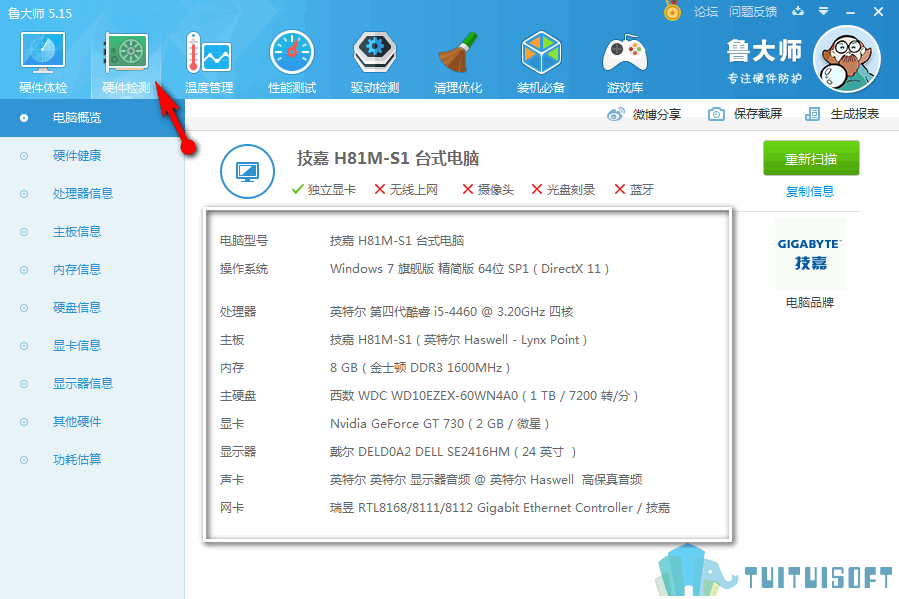Screen dimensions: 899x599
Task: Click the round desktop computer icon
Action: point(247,171)
